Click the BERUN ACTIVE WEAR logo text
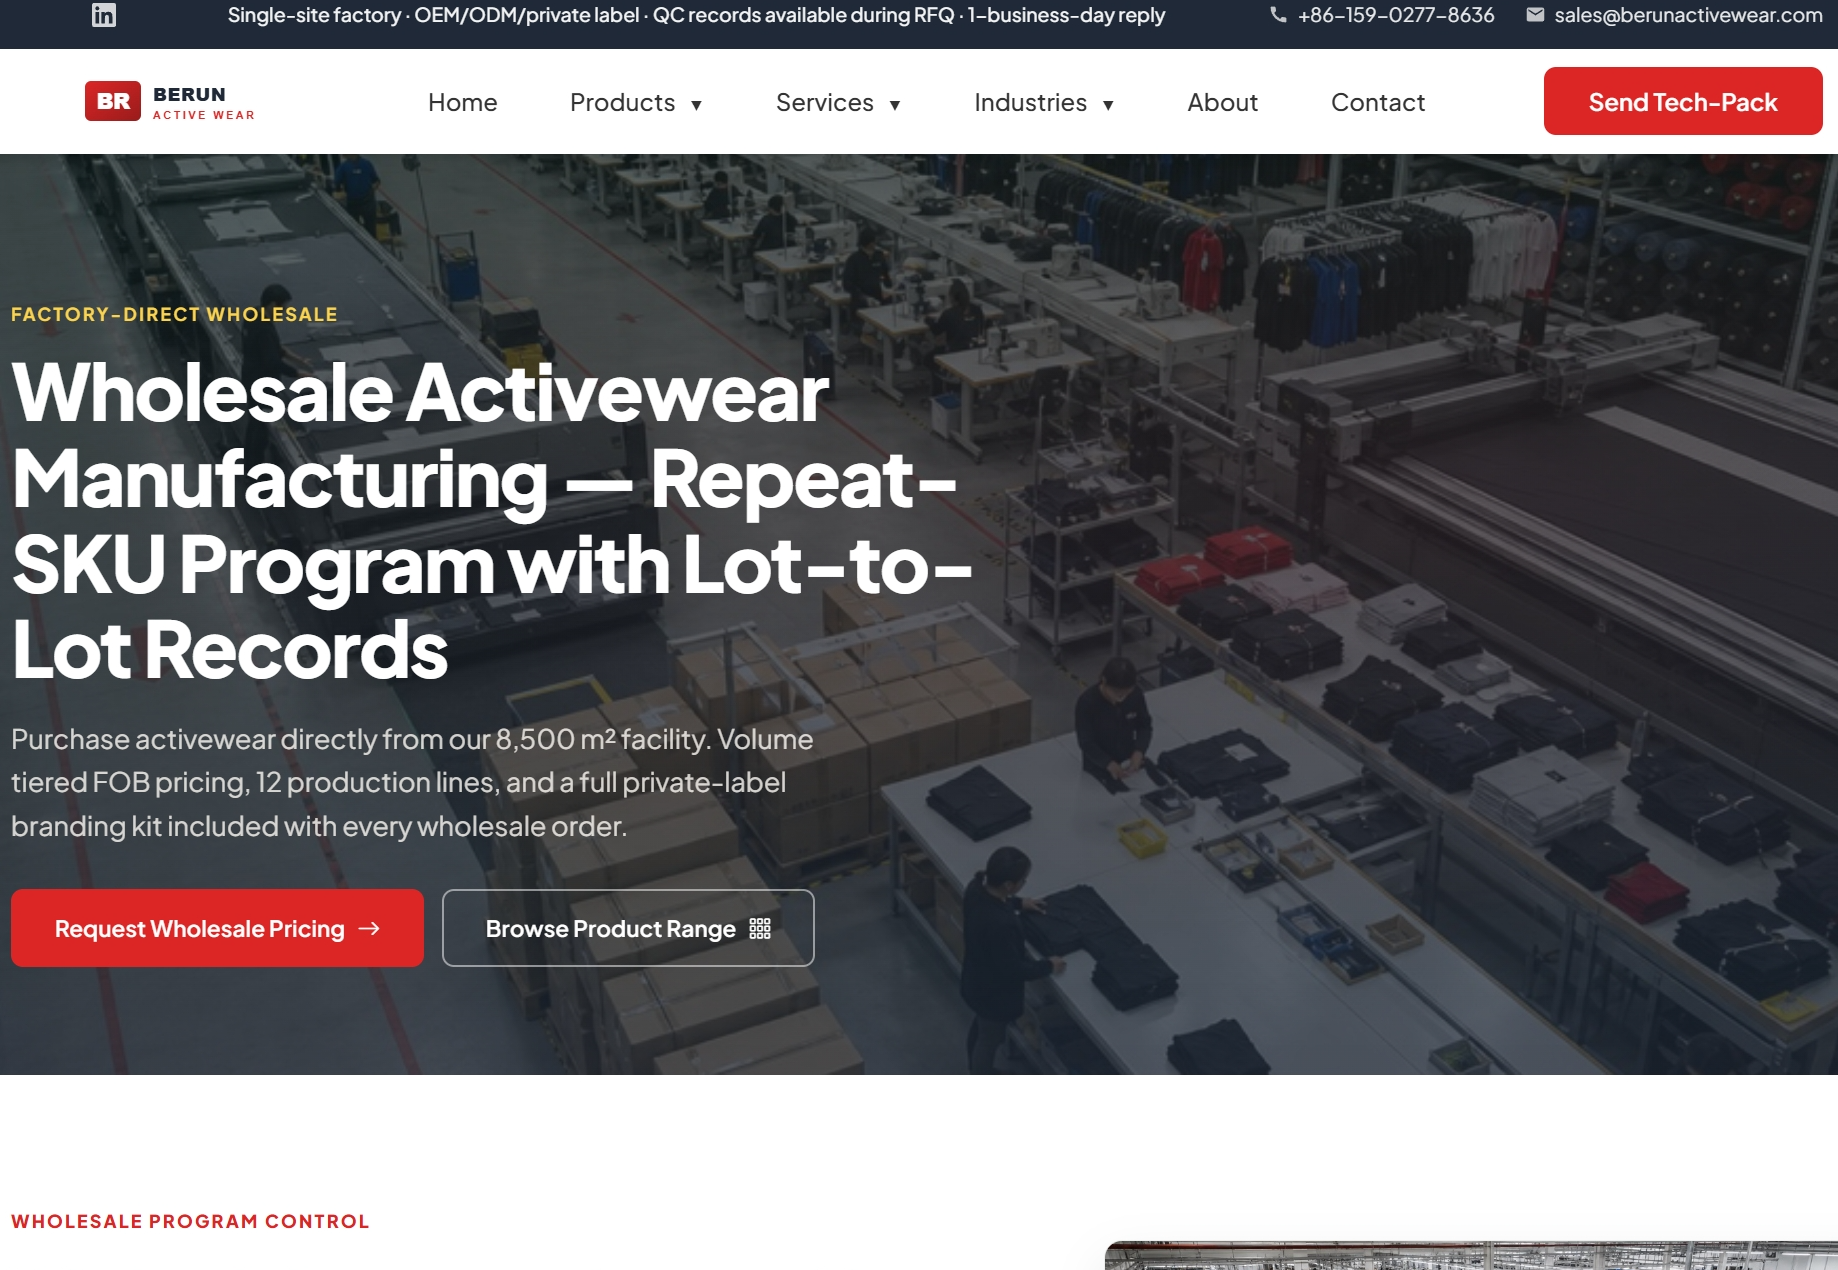 click(204, 102)
